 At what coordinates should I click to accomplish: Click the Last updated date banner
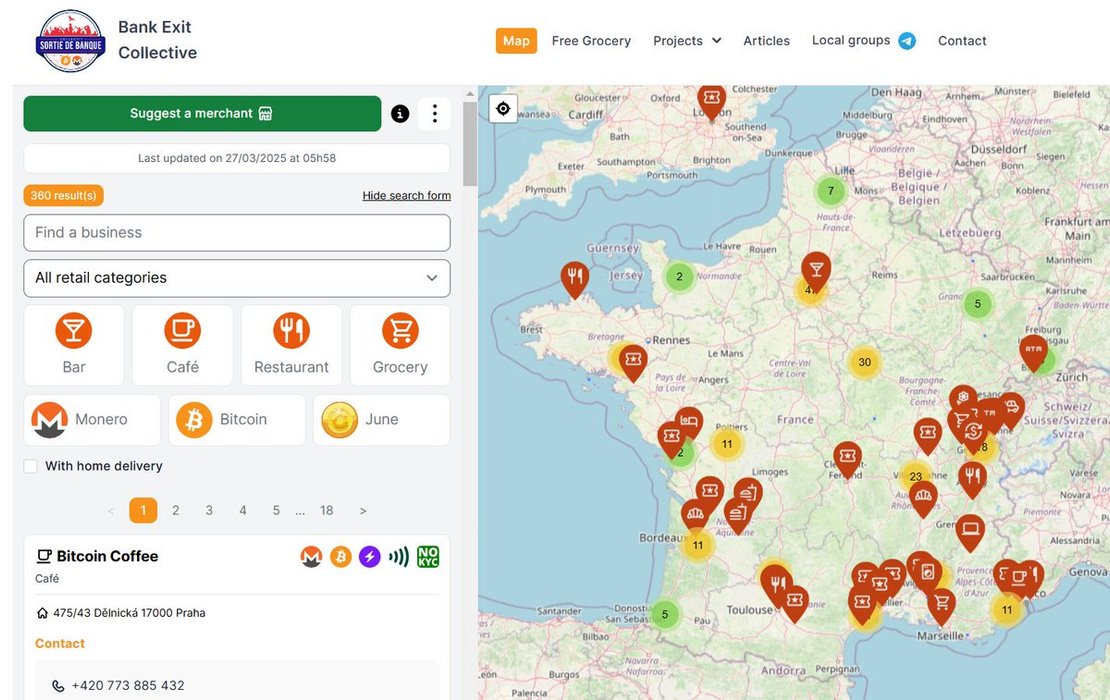[x=236, y=158]
